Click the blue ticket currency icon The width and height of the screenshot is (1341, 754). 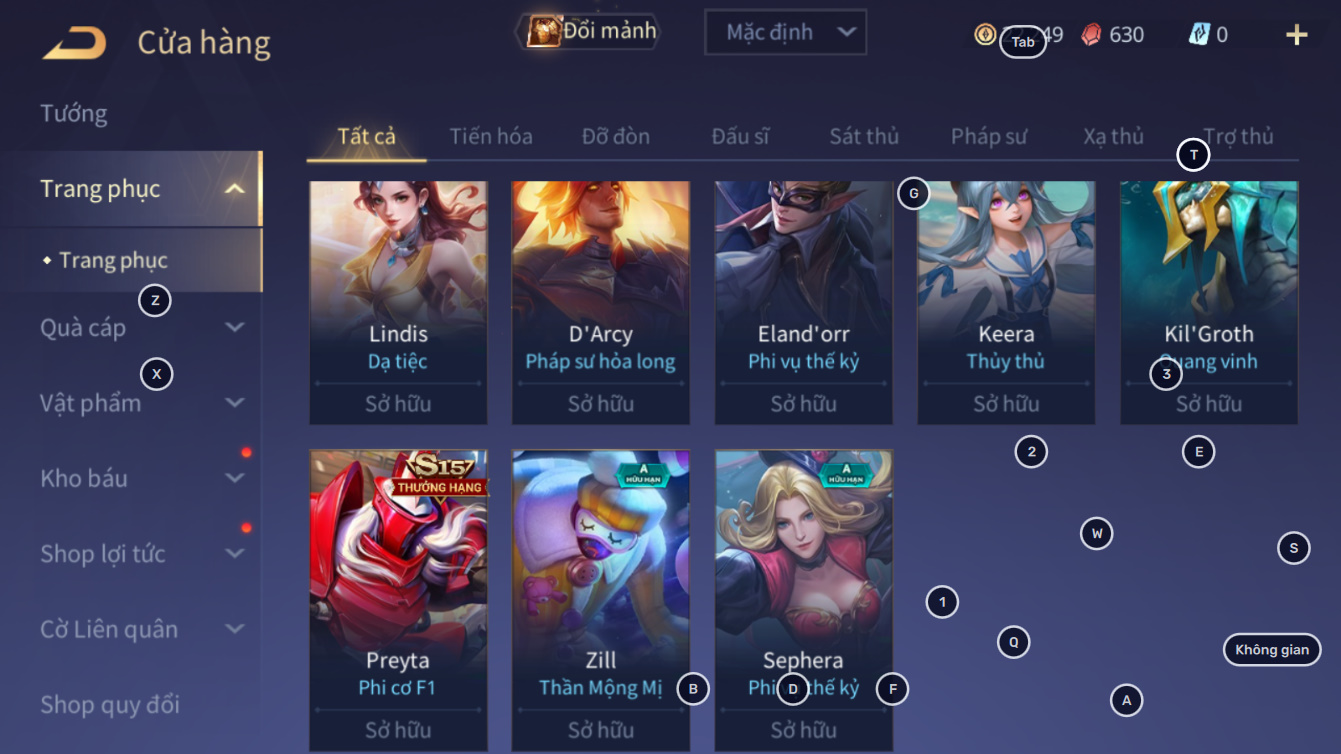(1199, 35)
